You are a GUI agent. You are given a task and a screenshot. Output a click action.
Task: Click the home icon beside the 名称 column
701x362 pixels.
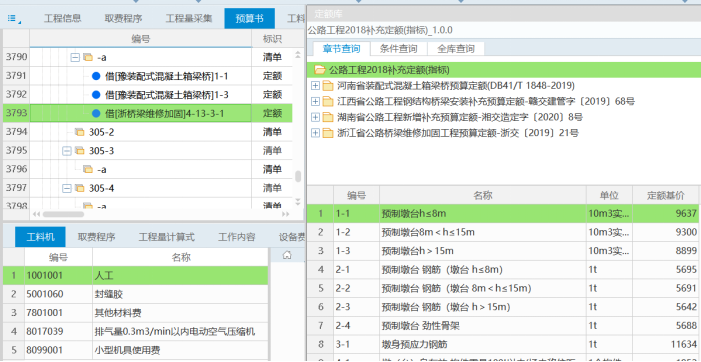(x=287, y=255)
